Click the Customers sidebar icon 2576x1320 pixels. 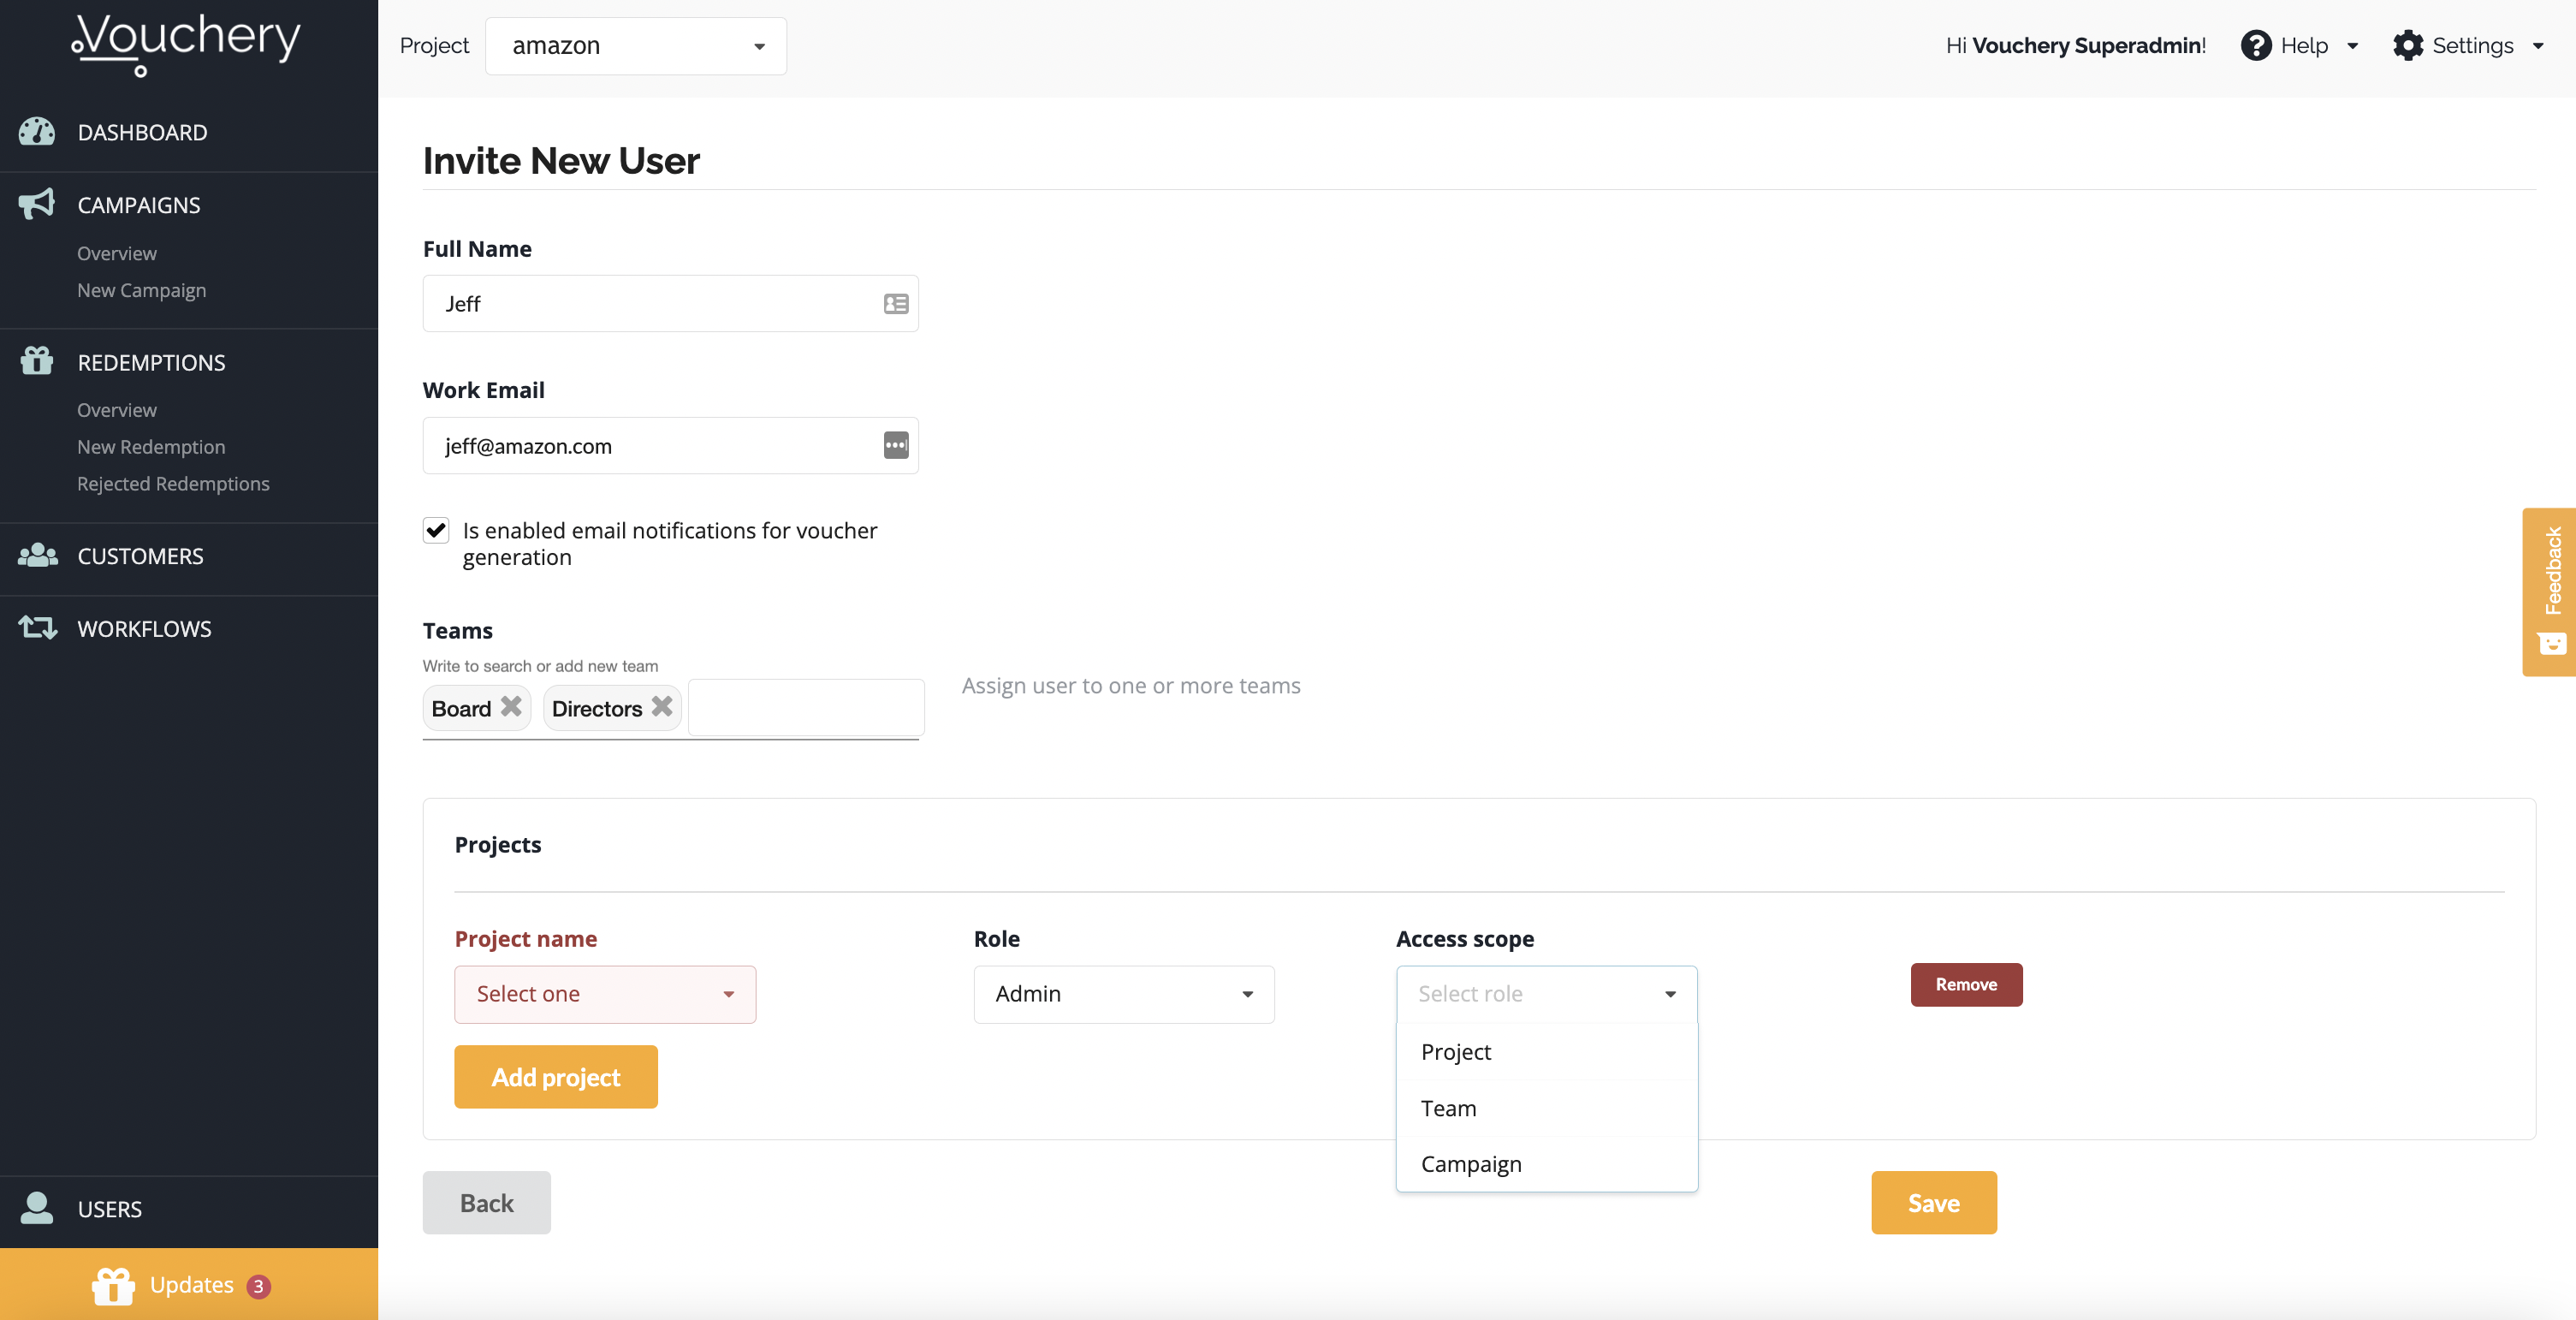click(37, 554)
